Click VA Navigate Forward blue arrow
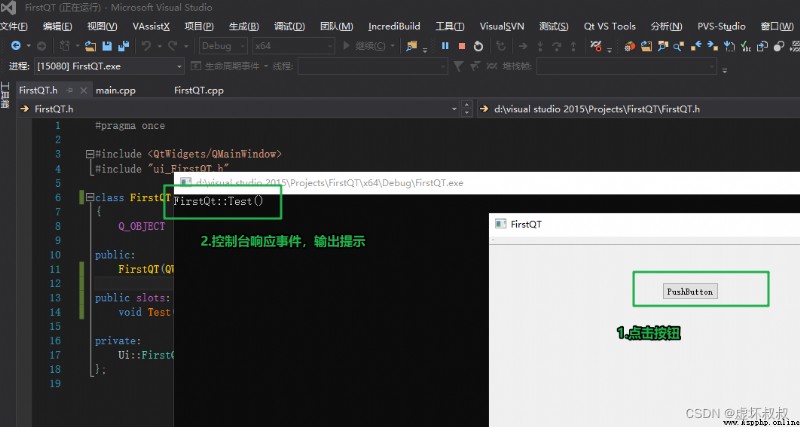Viewport: 800px width, 427px height. (712, 46)
